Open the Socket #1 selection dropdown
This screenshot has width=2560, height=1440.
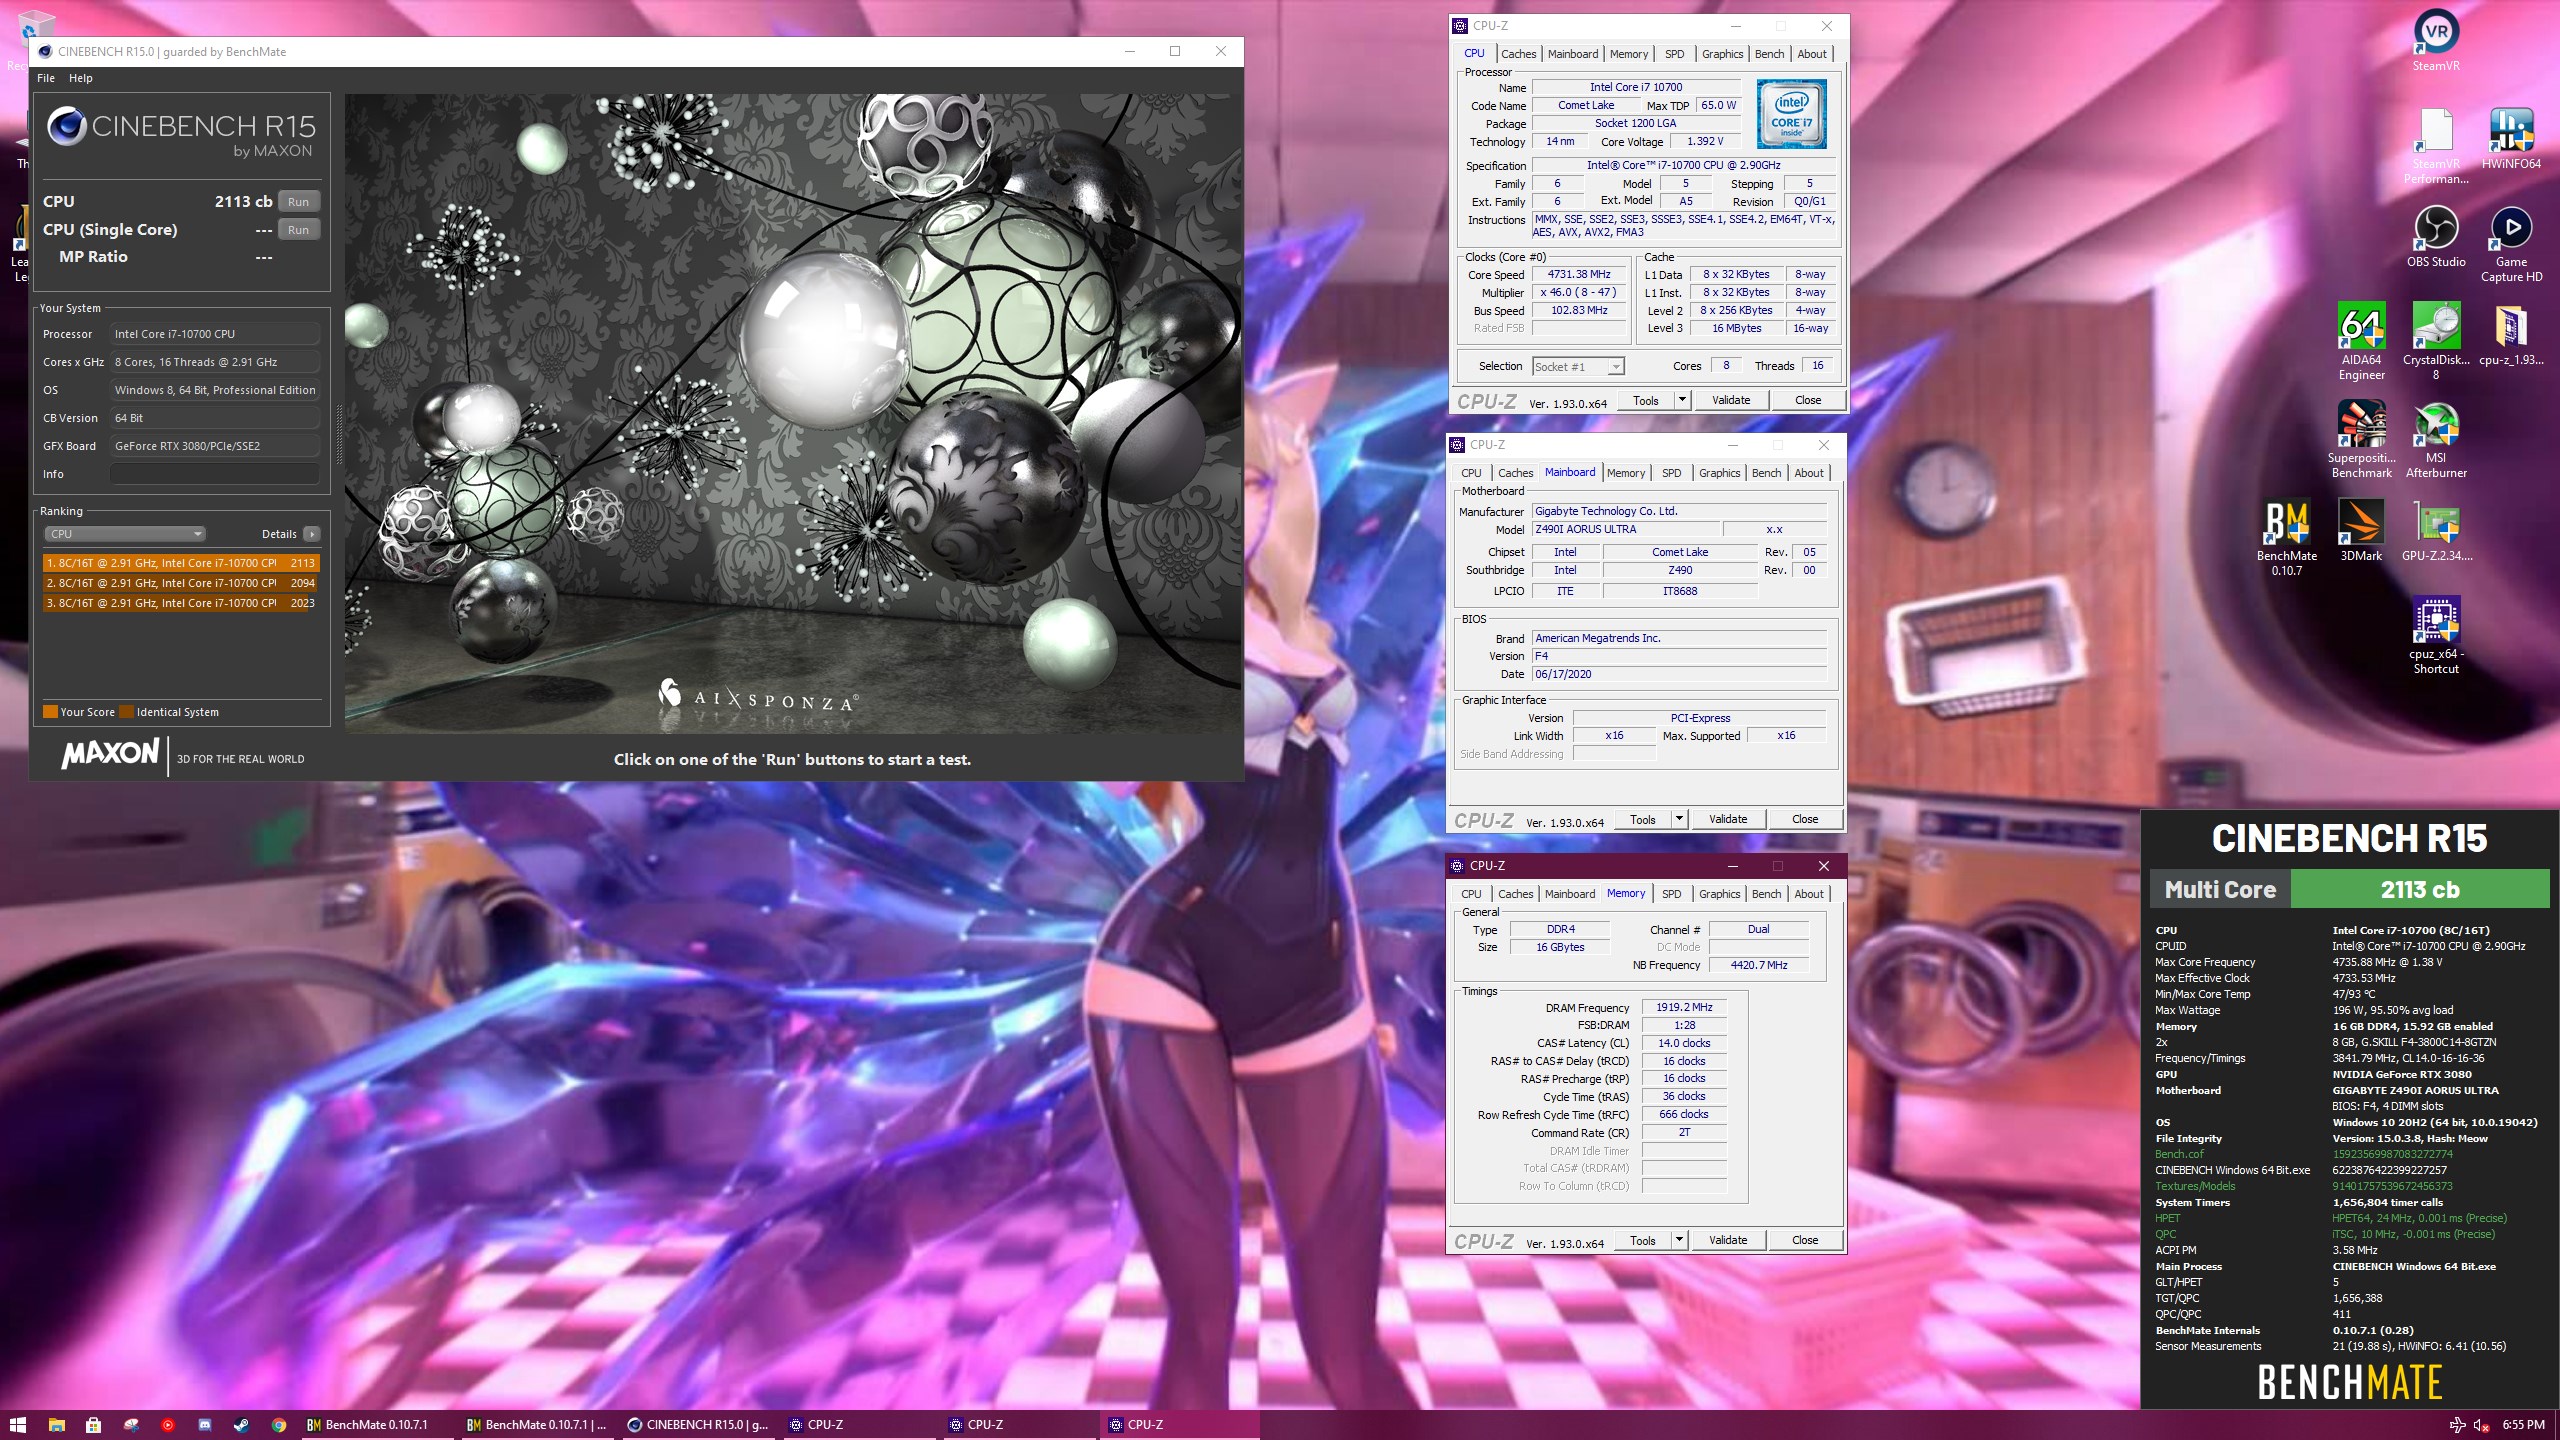(x=1578, y=366)
